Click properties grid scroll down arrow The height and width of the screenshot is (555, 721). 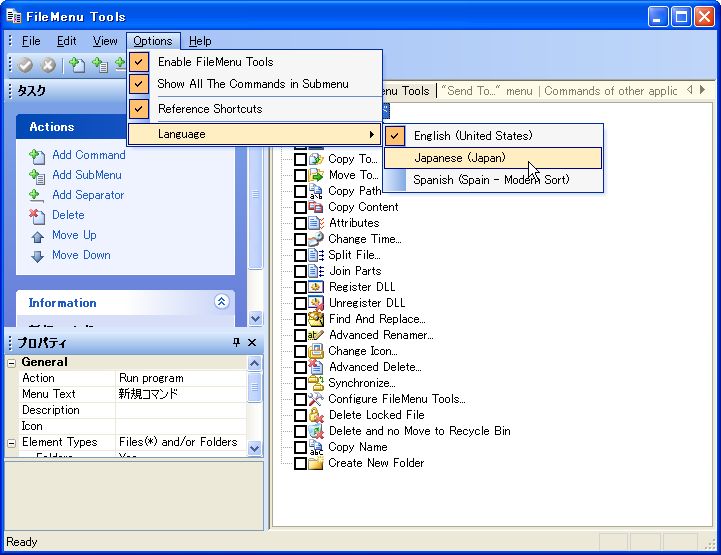coord(254,448)
